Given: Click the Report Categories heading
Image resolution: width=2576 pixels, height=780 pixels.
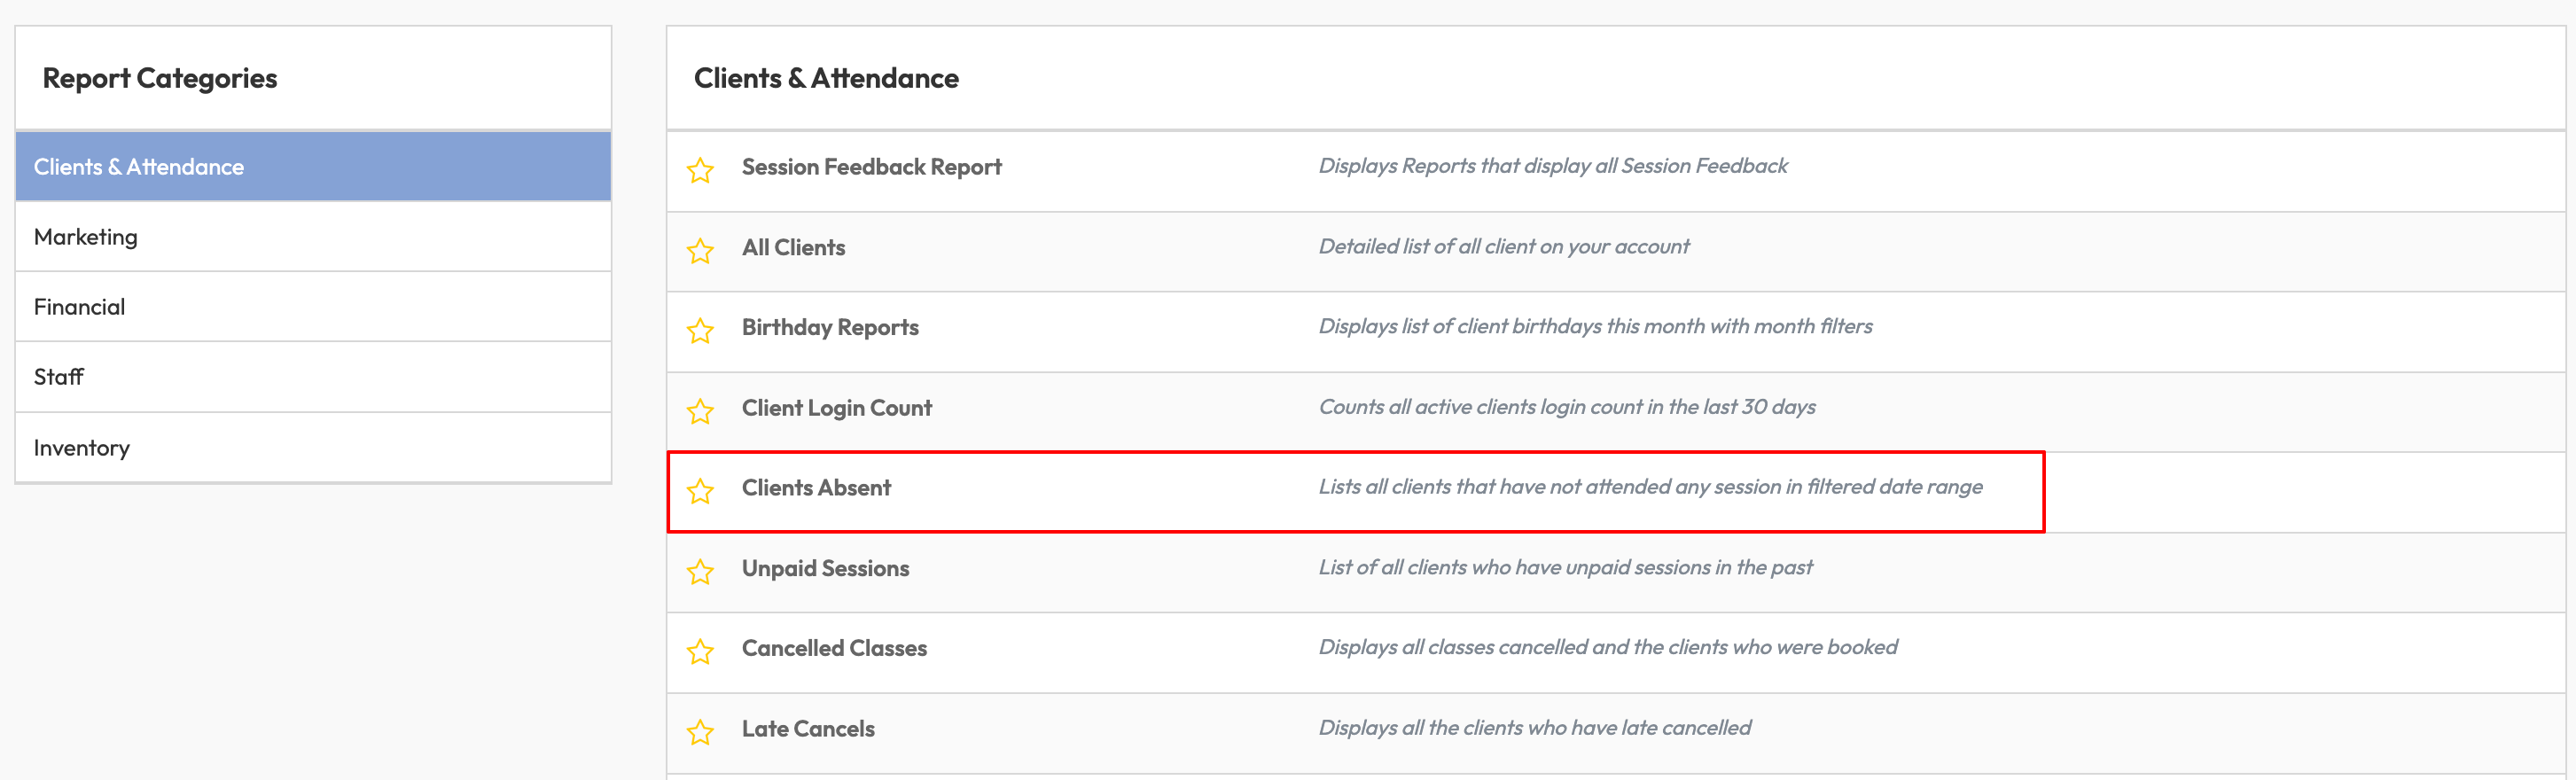Looking at the screenshot, I should [x=160, y=78].
